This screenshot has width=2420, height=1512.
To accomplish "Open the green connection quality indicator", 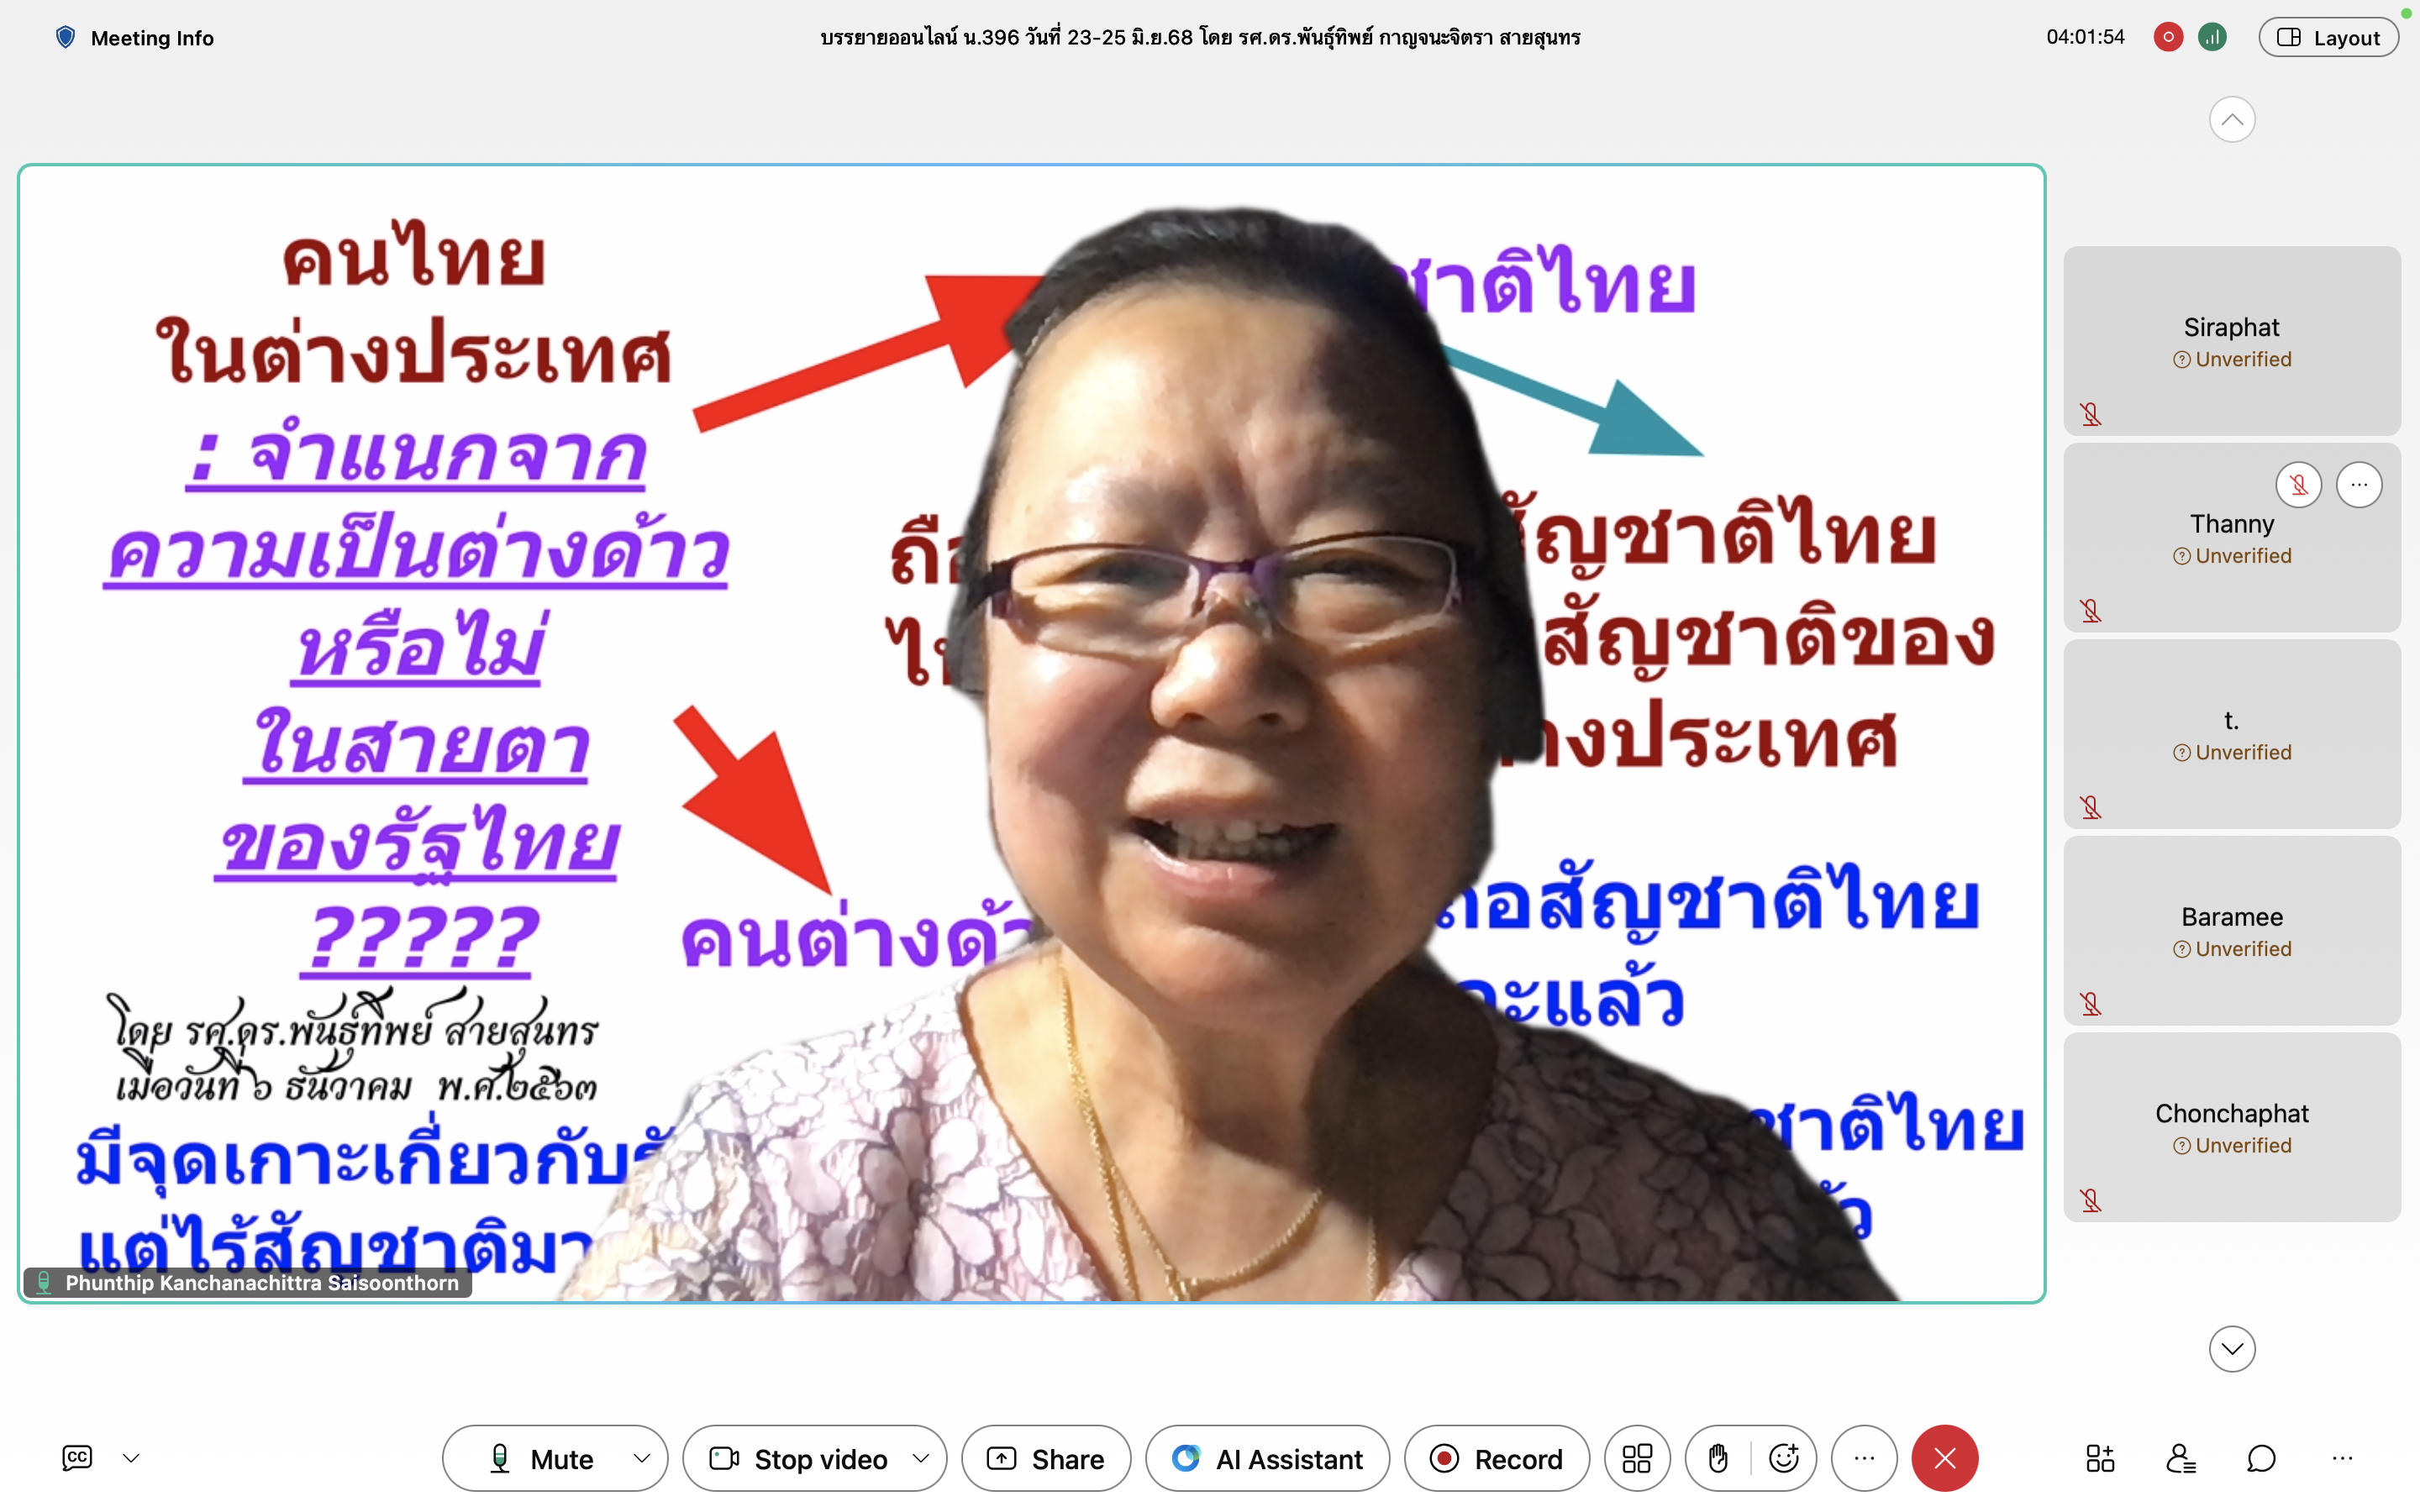I will point(2212,38).
